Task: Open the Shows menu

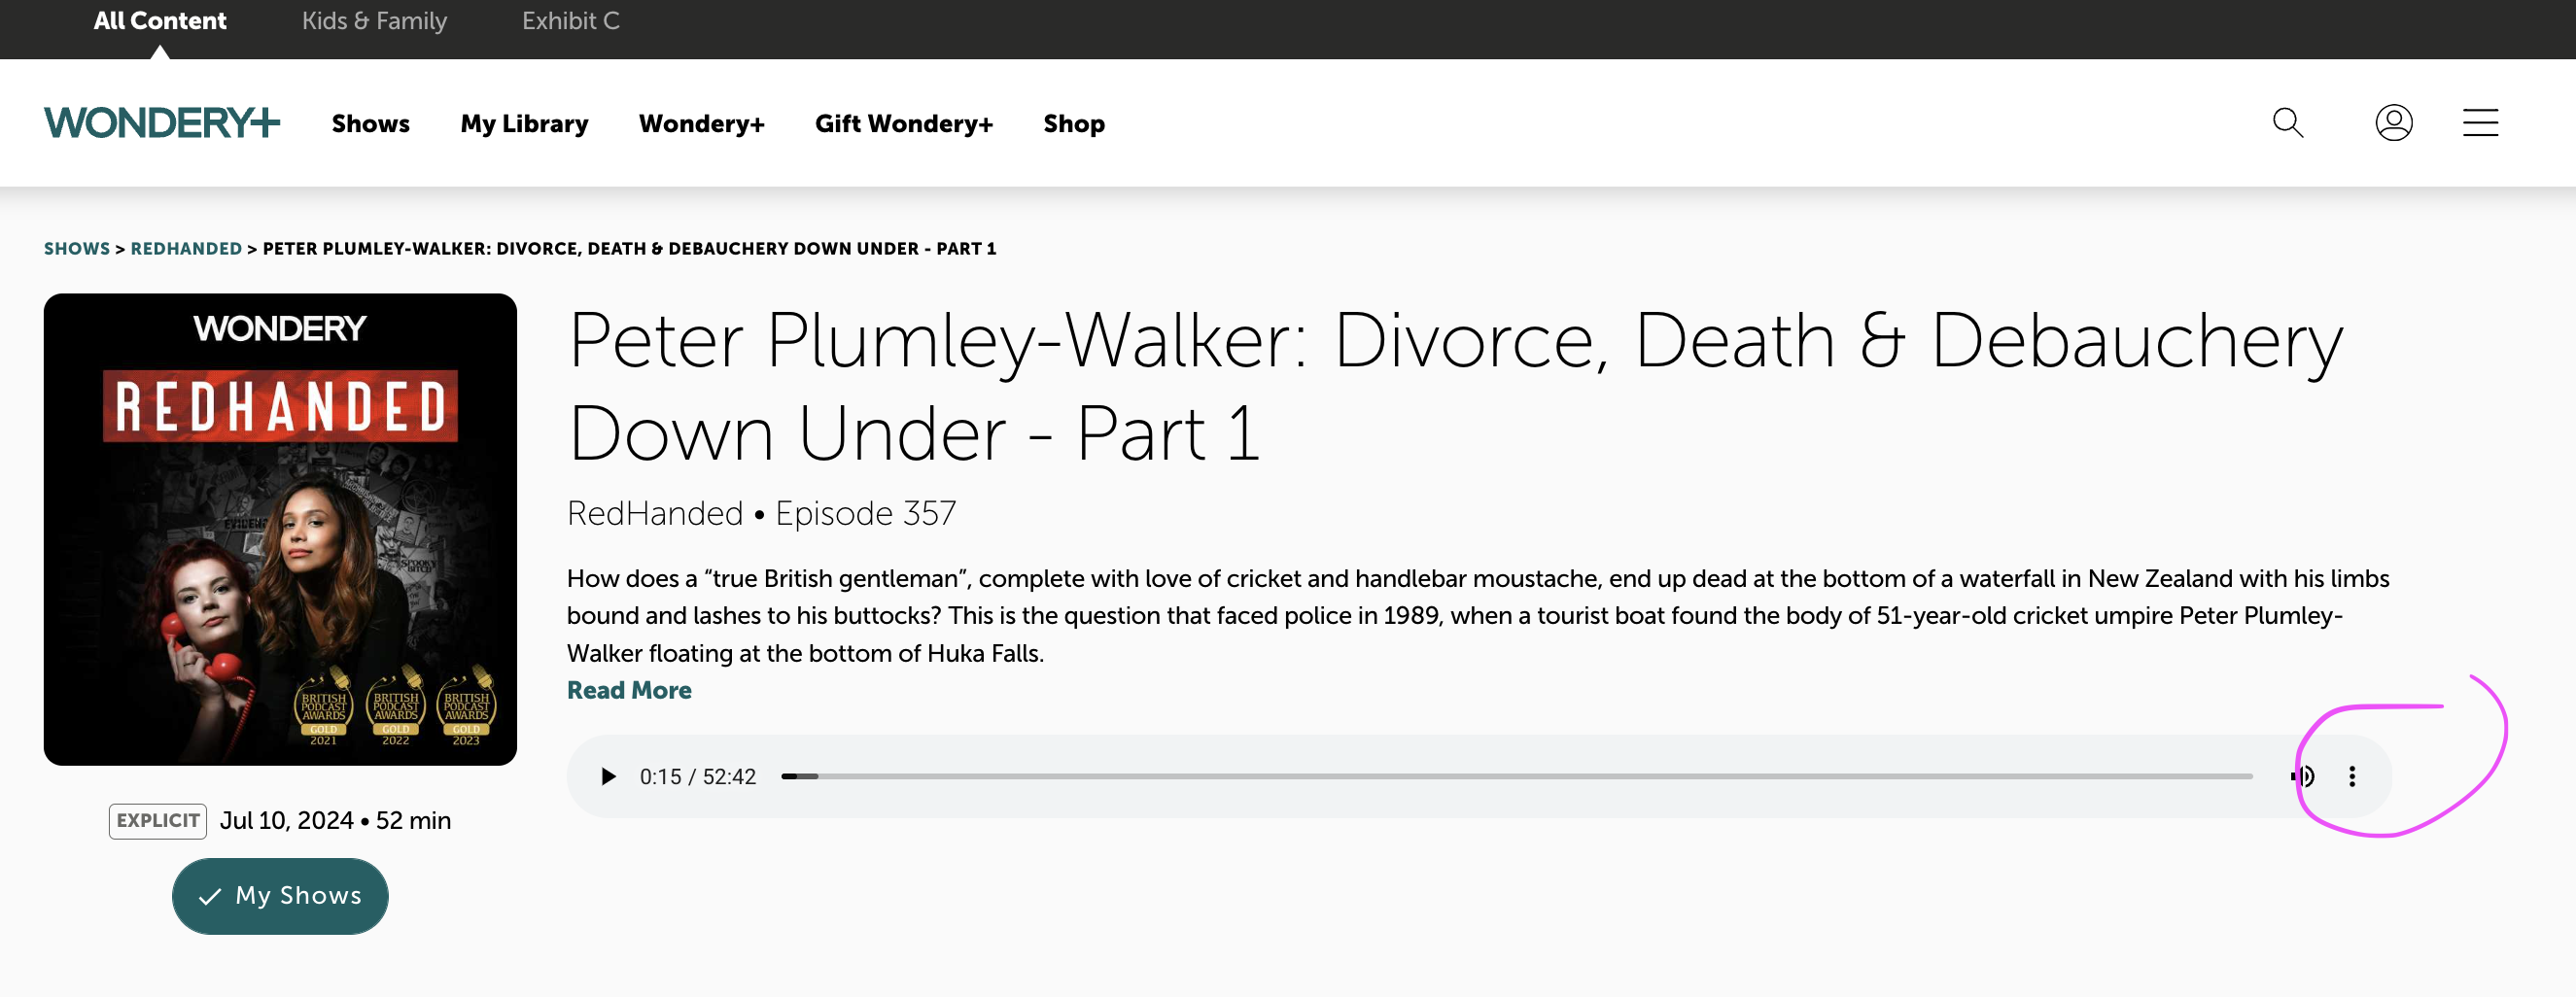Action: click(371, 124)
